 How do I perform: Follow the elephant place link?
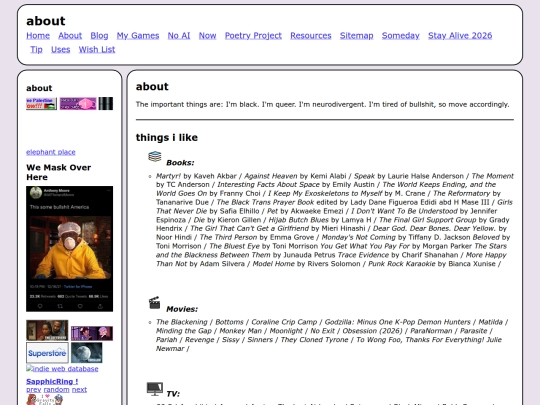click(51, 152)
